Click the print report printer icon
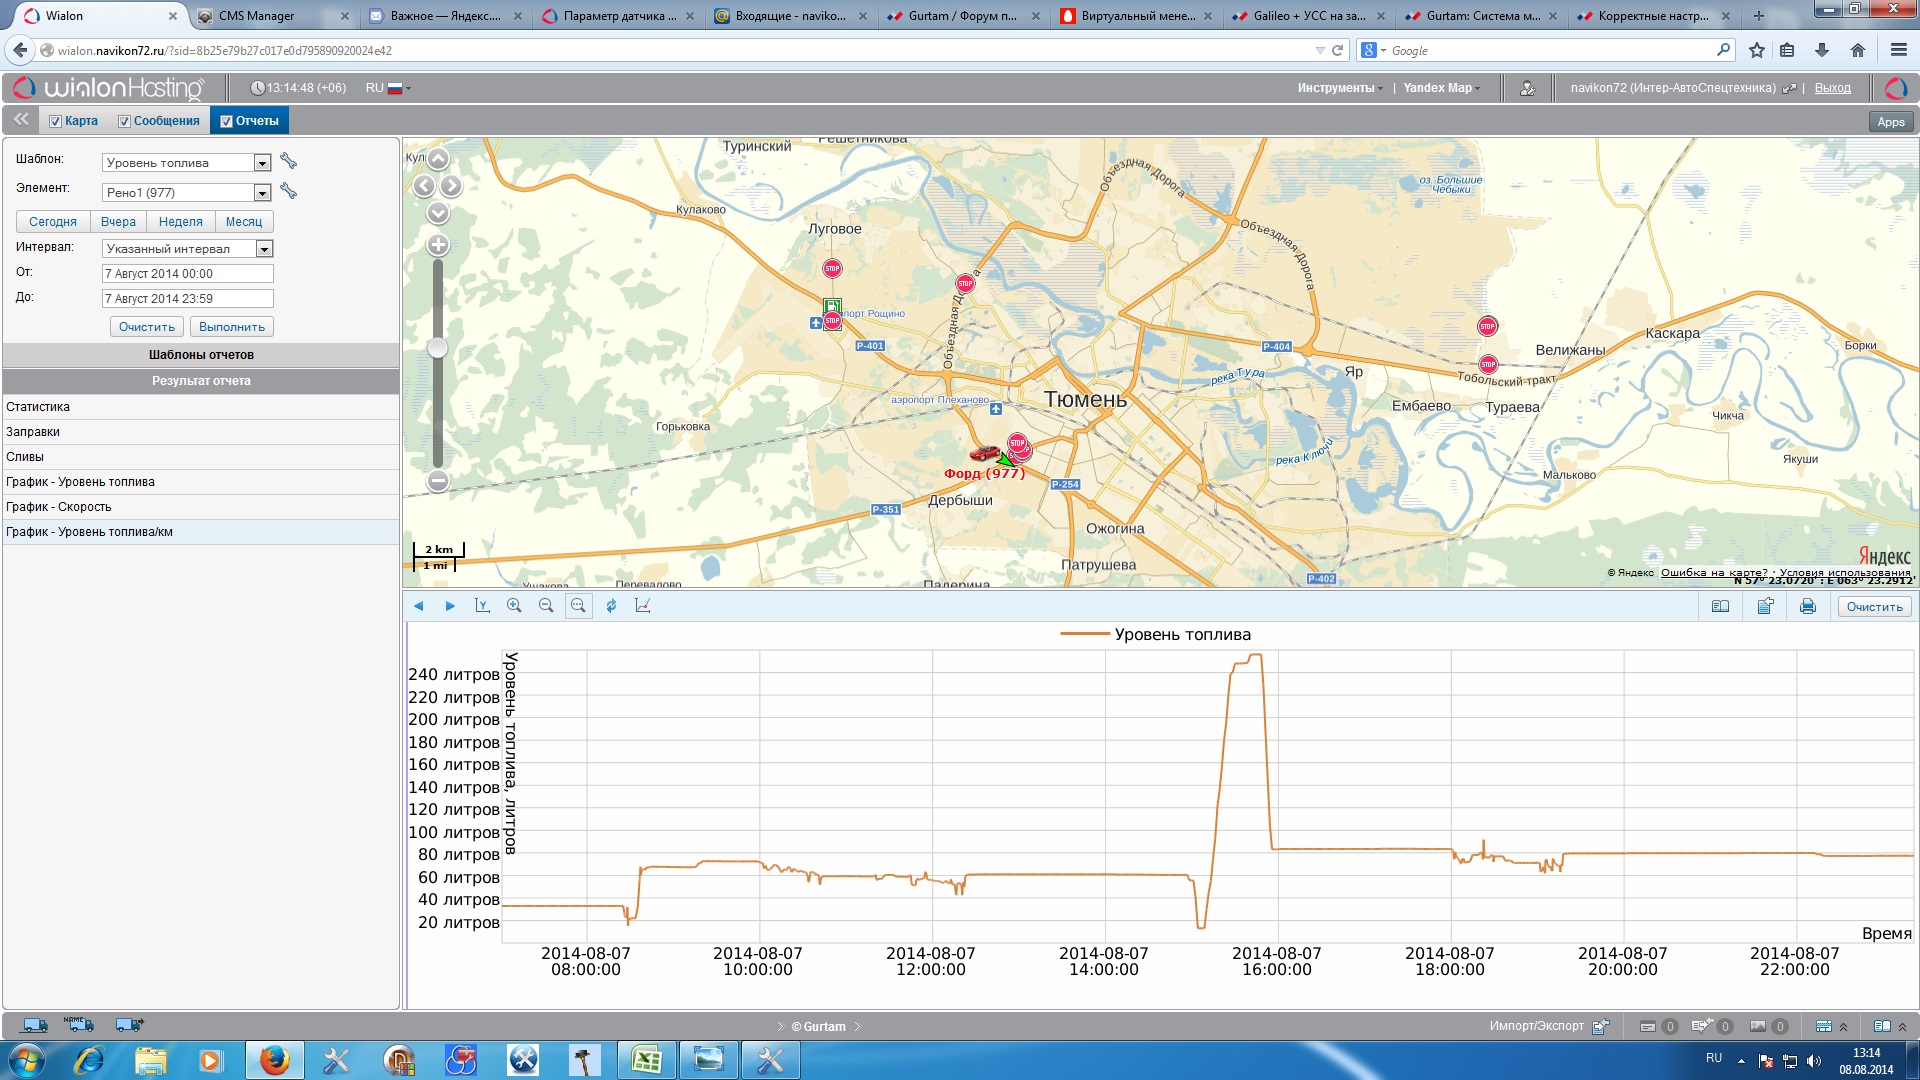 click(1807, 606)
